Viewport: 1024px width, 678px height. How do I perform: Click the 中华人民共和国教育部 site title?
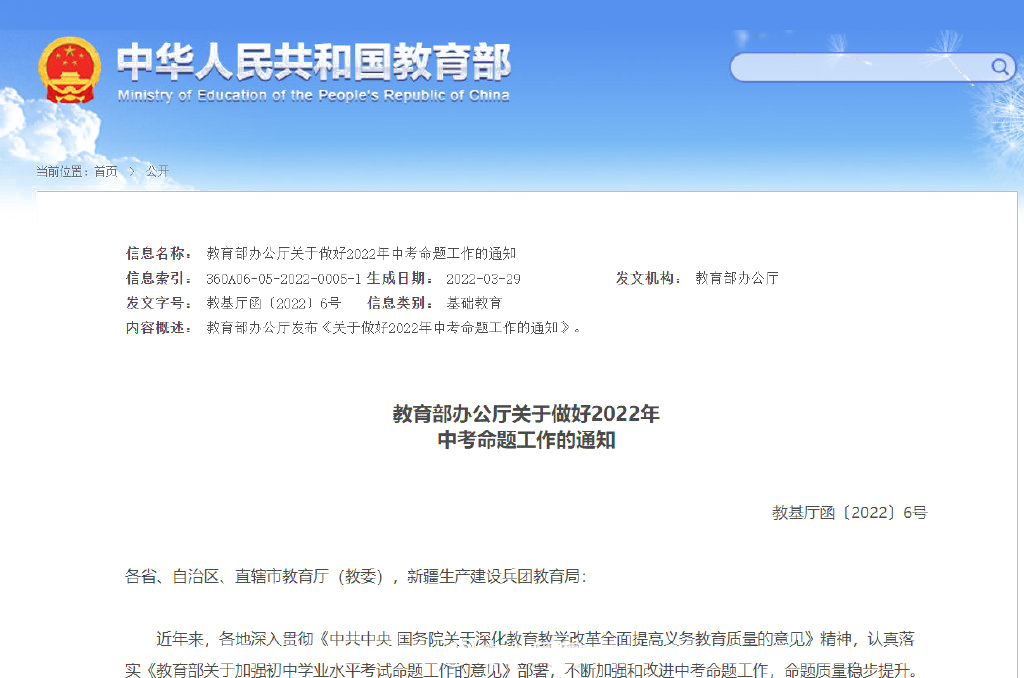313,63
